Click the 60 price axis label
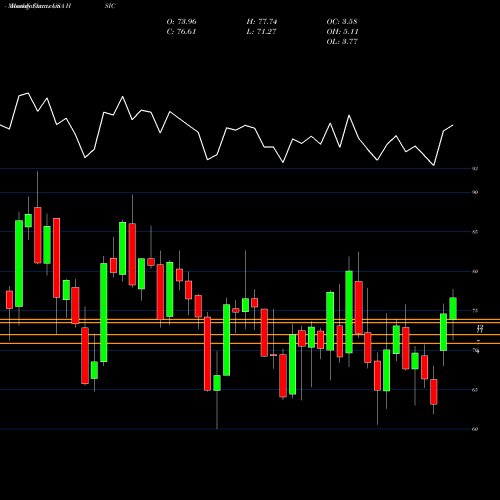Screen dimensions: 500x500 point(475,429)
